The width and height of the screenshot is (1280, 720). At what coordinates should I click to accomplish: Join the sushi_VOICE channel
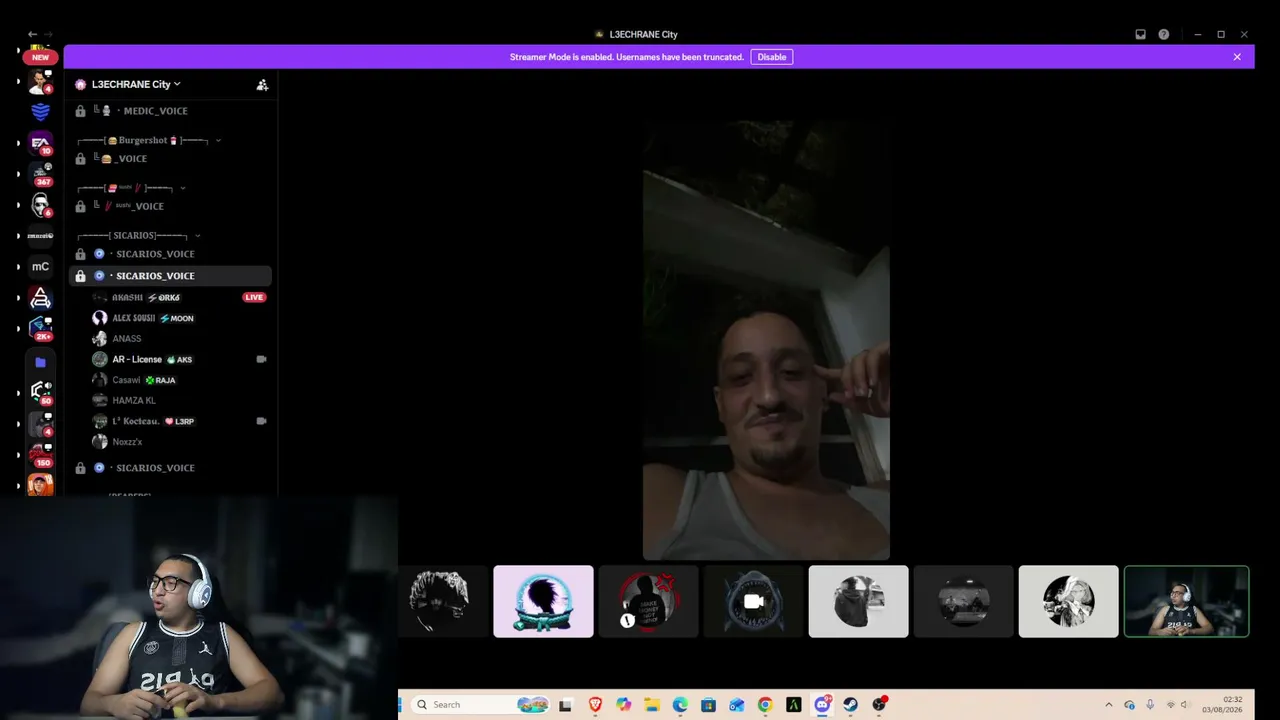pyautogui.click(x=170, y=206)
